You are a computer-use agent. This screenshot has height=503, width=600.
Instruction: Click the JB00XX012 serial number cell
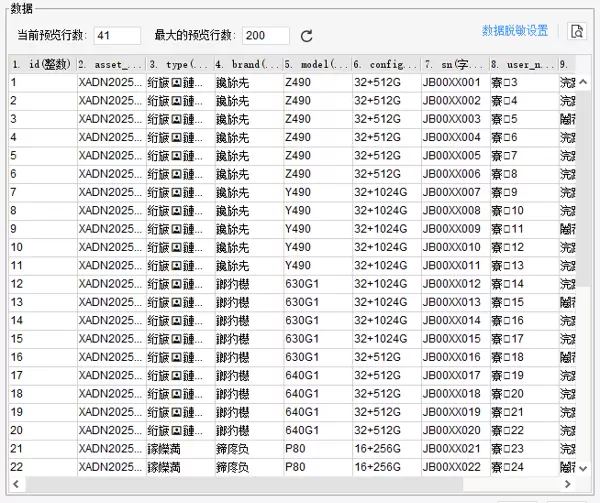[453, 284]
